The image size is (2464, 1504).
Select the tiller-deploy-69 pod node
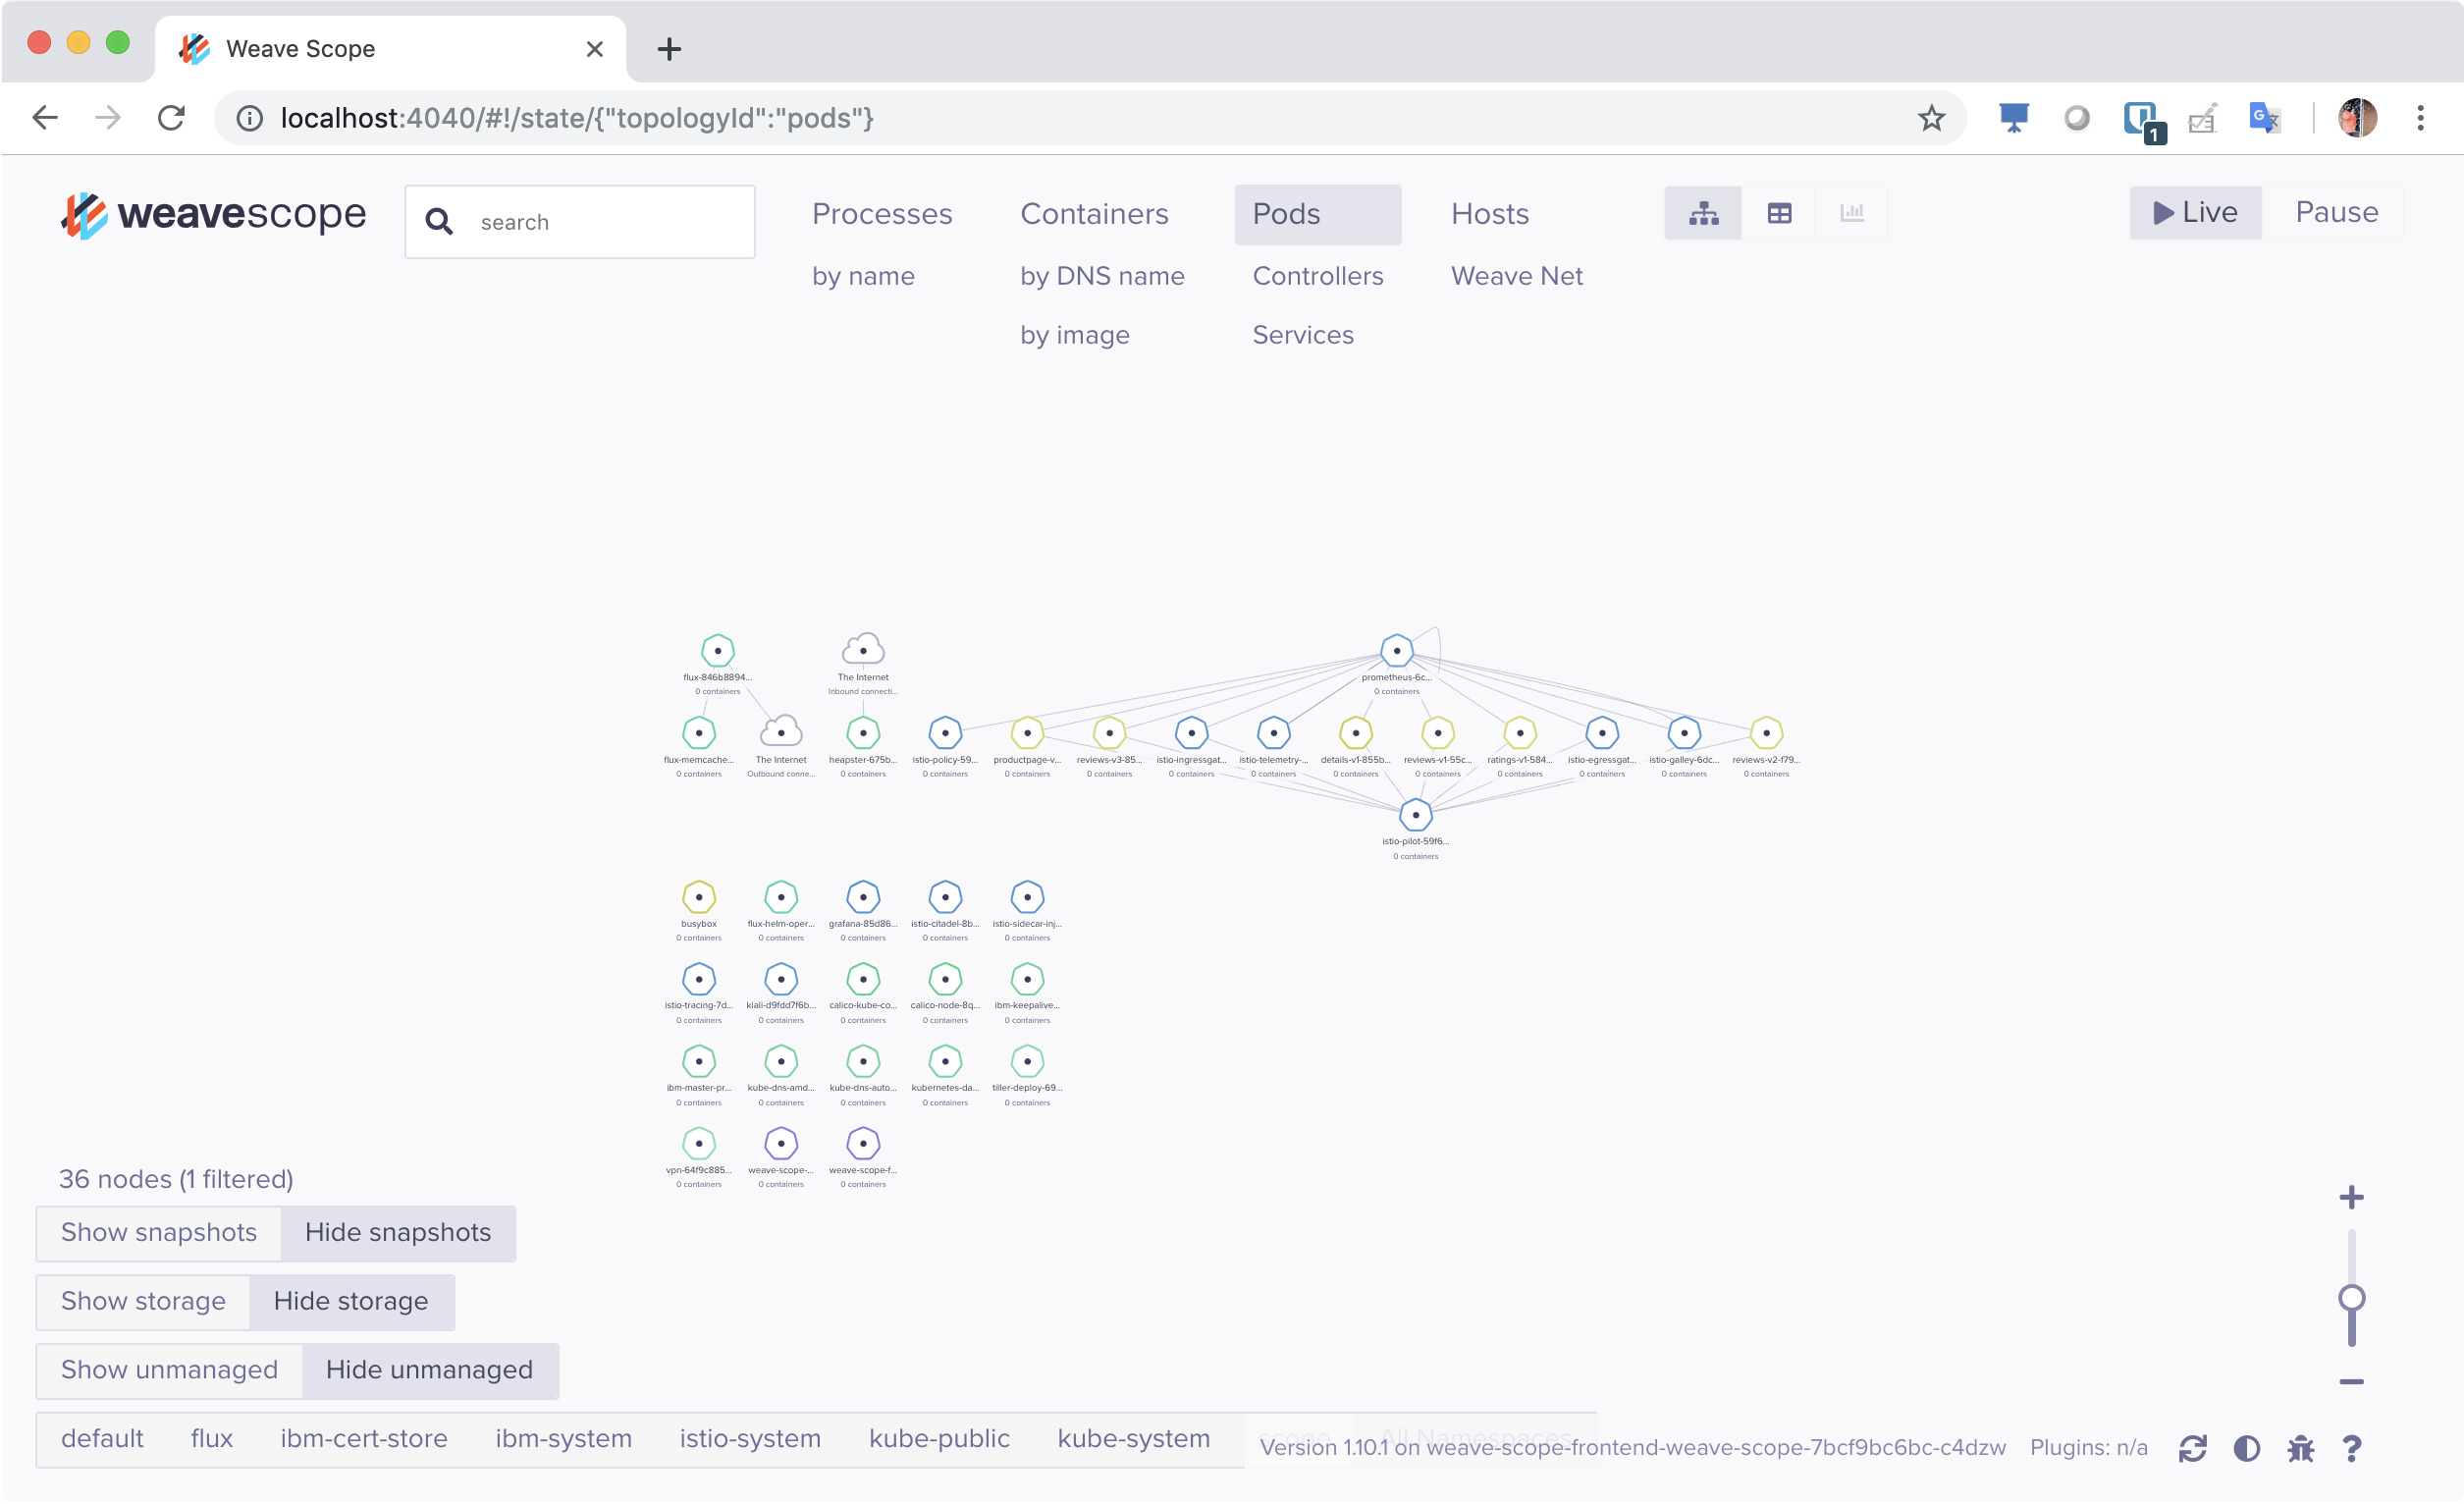point(1027,1061)
